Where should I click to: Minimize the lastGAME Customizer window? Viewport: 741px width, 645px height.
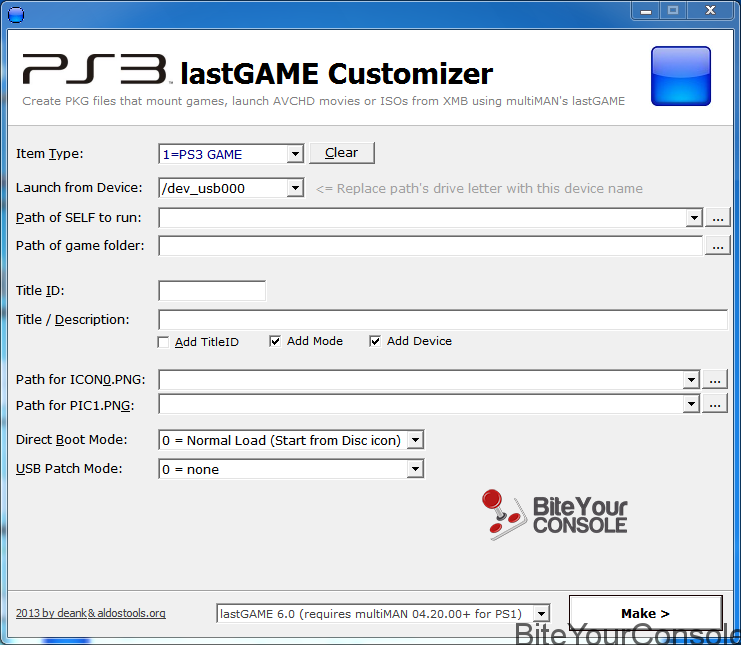click(646, 10)
